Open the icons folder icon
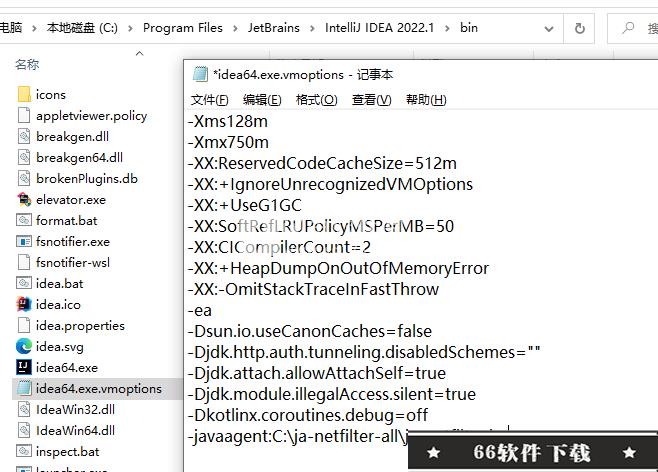The image size is (658, 472). (24, 94)
